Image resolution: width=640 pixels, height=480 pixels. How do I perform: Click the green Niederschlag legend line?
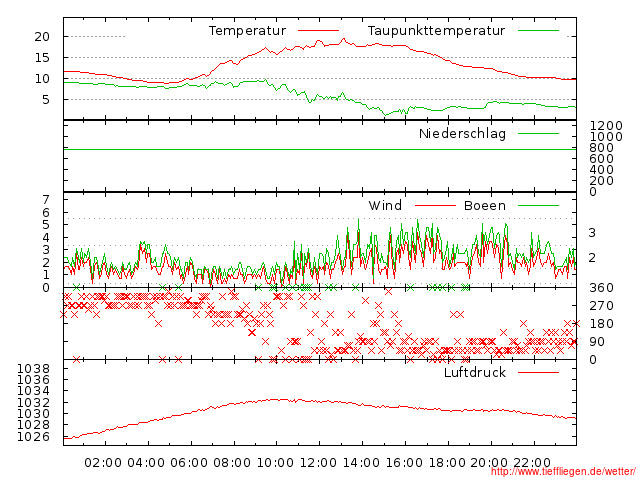pos(538,133)
